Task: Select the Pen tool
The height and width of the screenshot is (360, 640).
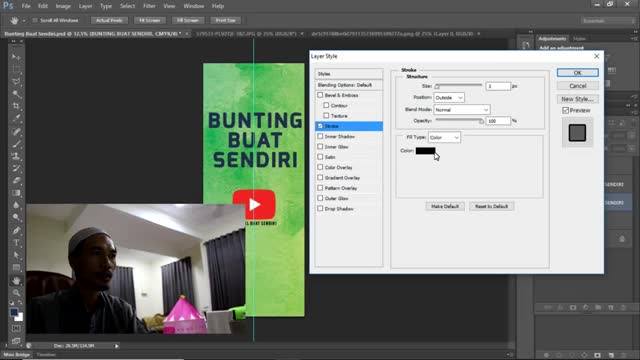Action: (x=16, y=231)
